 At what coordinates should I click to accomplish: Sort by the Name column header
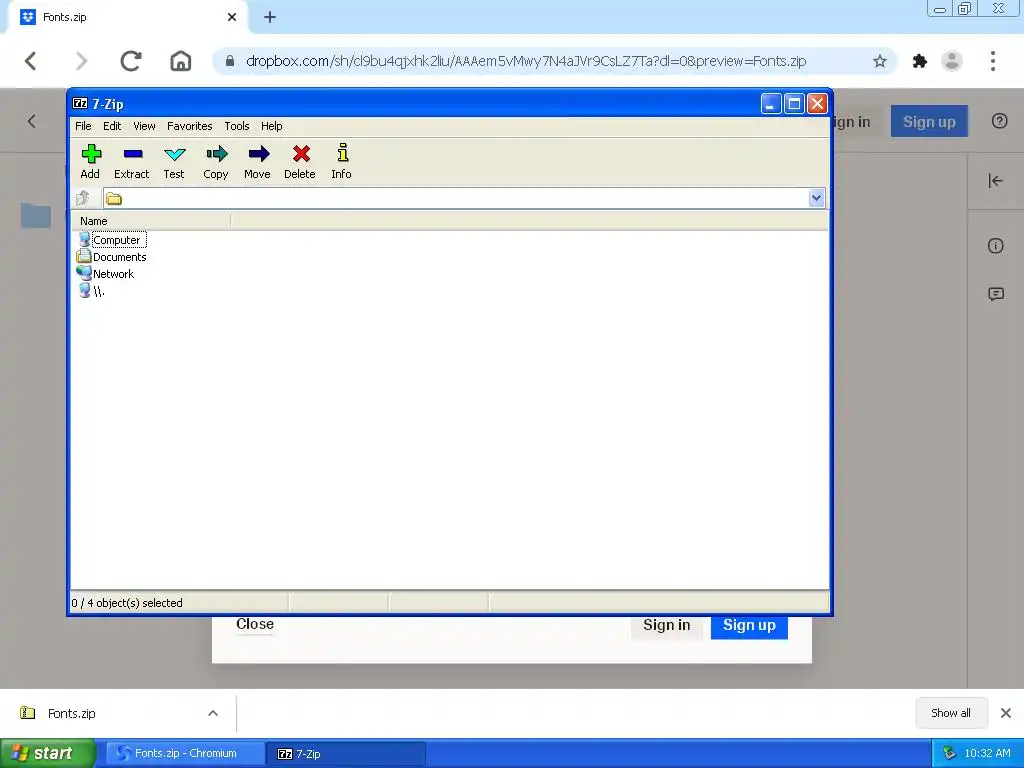pyautogui.click(x=150, y=221)
